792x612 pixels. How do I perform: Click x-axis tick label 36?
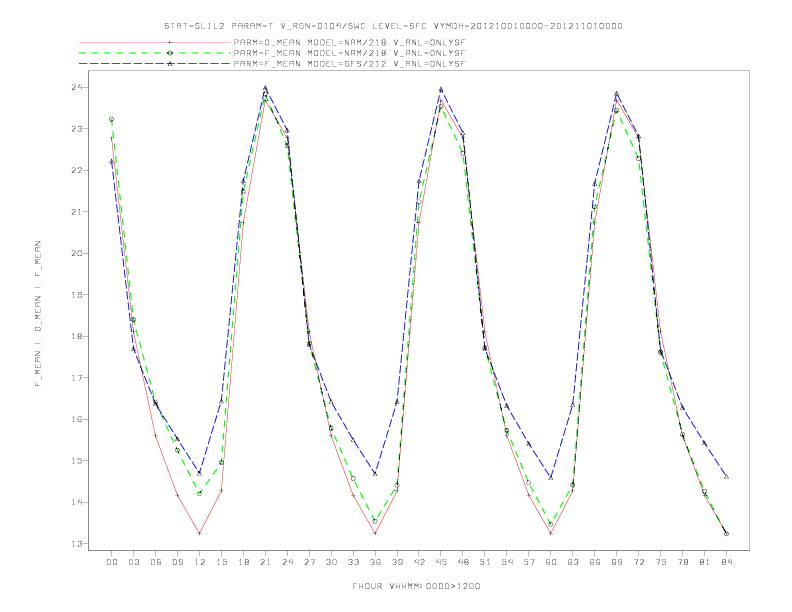point(375,562)
